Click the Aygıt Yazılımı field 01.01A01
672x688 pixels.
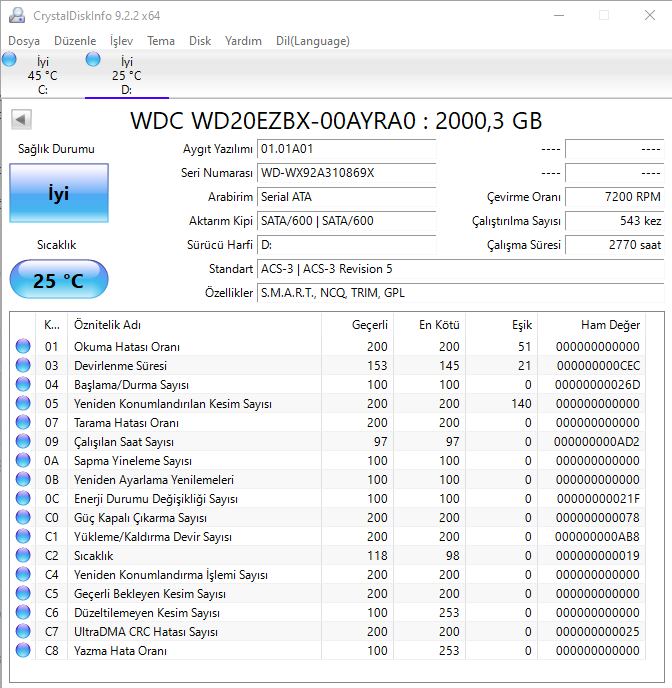click(347, 149)
